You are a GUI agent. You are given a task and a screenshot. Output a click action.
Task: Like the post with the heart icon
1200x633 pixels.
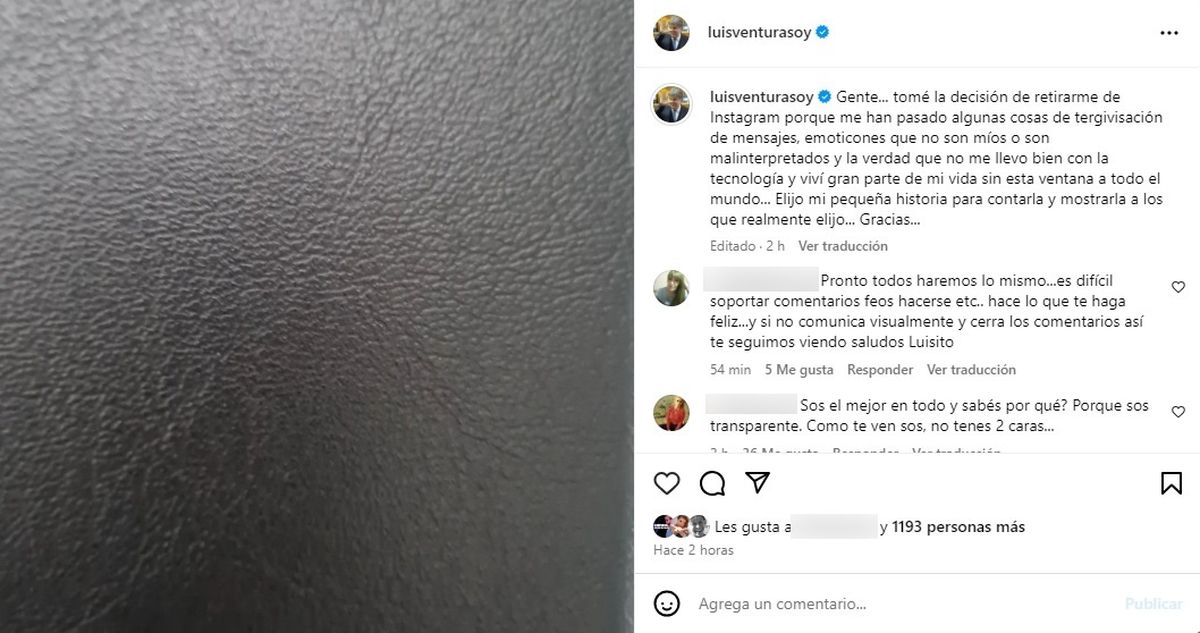click(667, 484)
